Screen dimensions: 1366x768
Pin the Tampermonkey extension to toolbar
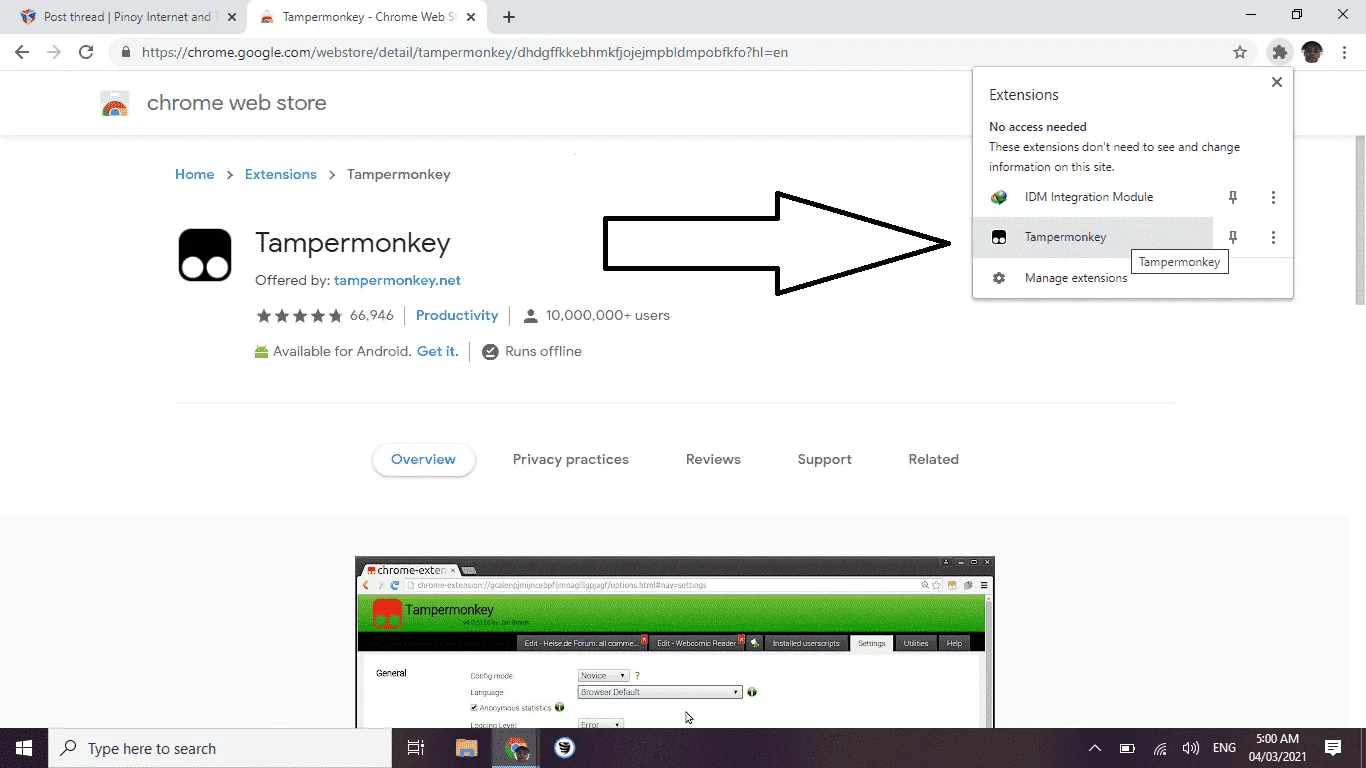[1233, 237]
